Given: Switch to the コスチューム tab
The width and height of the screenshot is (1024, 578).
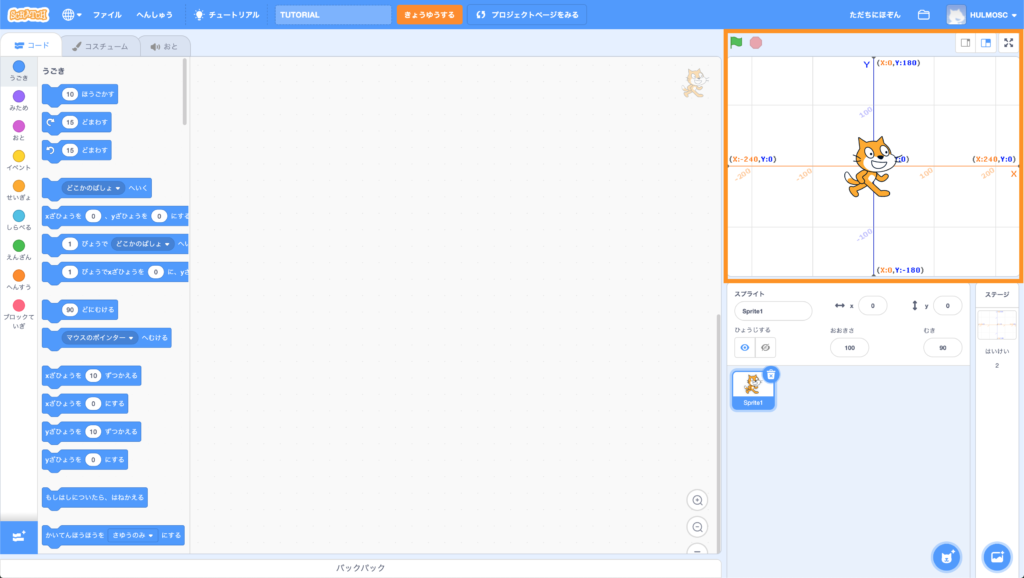Looking at the screenshot, I should pyautogui.click(x=98, y=46).
